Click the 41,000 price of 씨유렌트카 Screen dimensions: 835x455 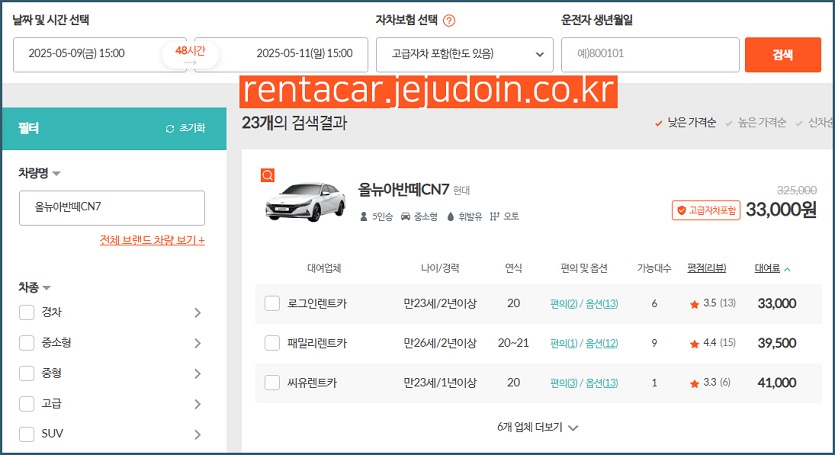point(777,383)
